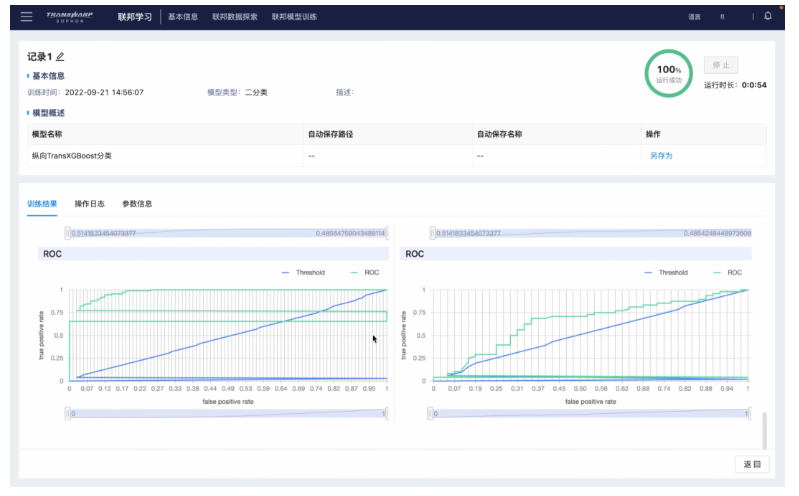Toggle ROC legend in right ROC chart

pos(726,272)
